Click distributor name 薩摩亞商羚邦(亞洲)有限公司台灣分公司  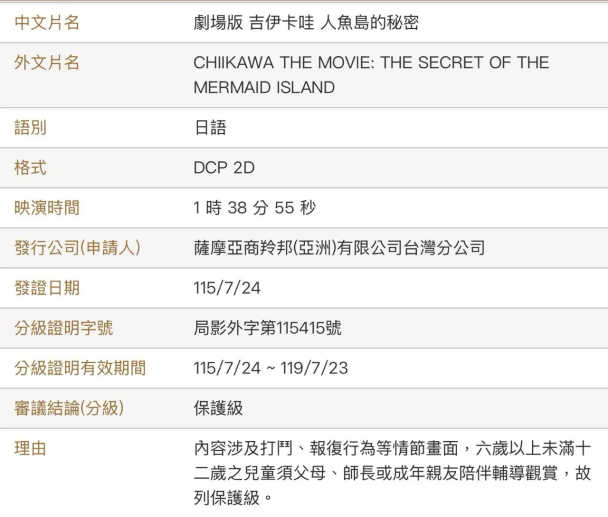pos(339,247)
